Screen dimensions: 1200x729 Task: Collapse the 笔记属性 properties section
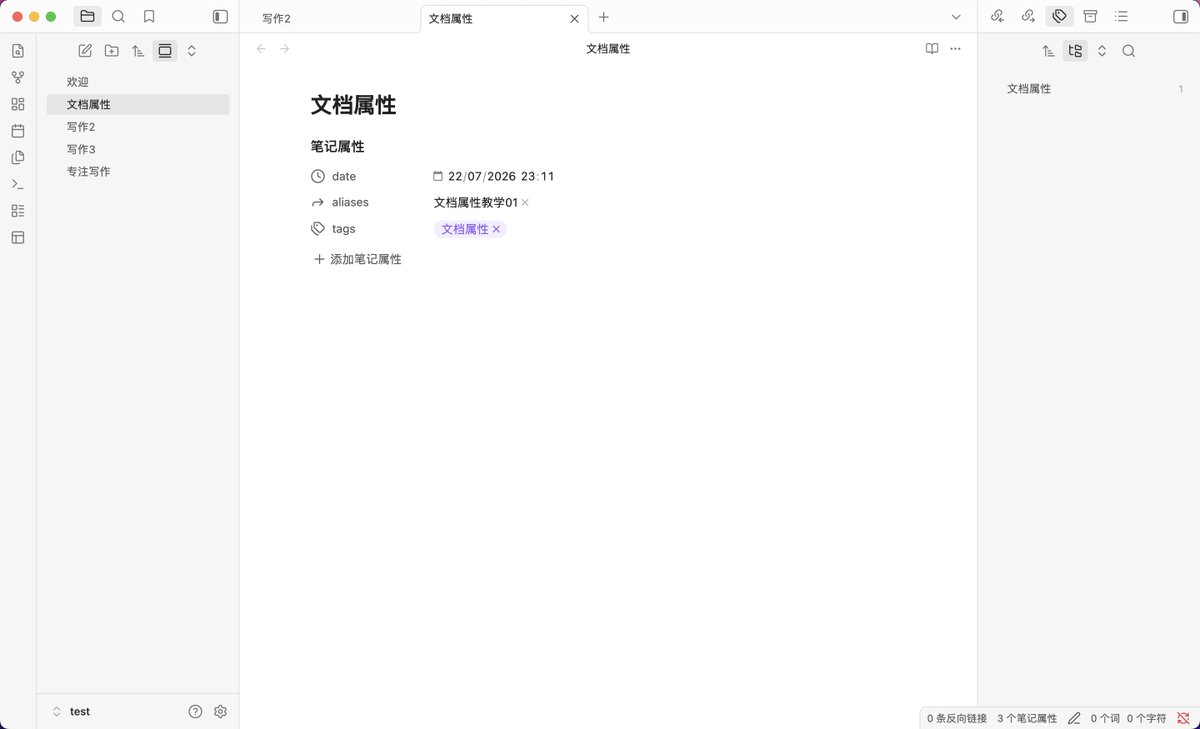point(338,146)
